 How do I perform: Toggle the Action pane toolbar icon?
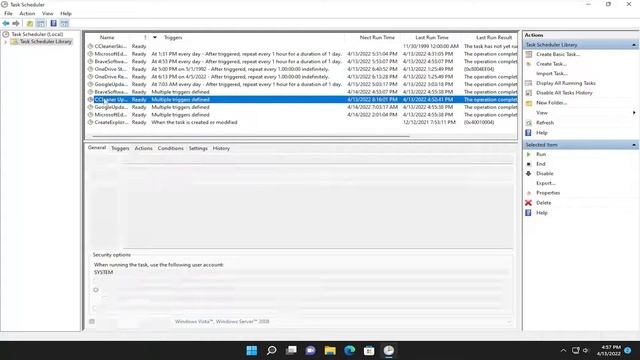coord(64,24)
